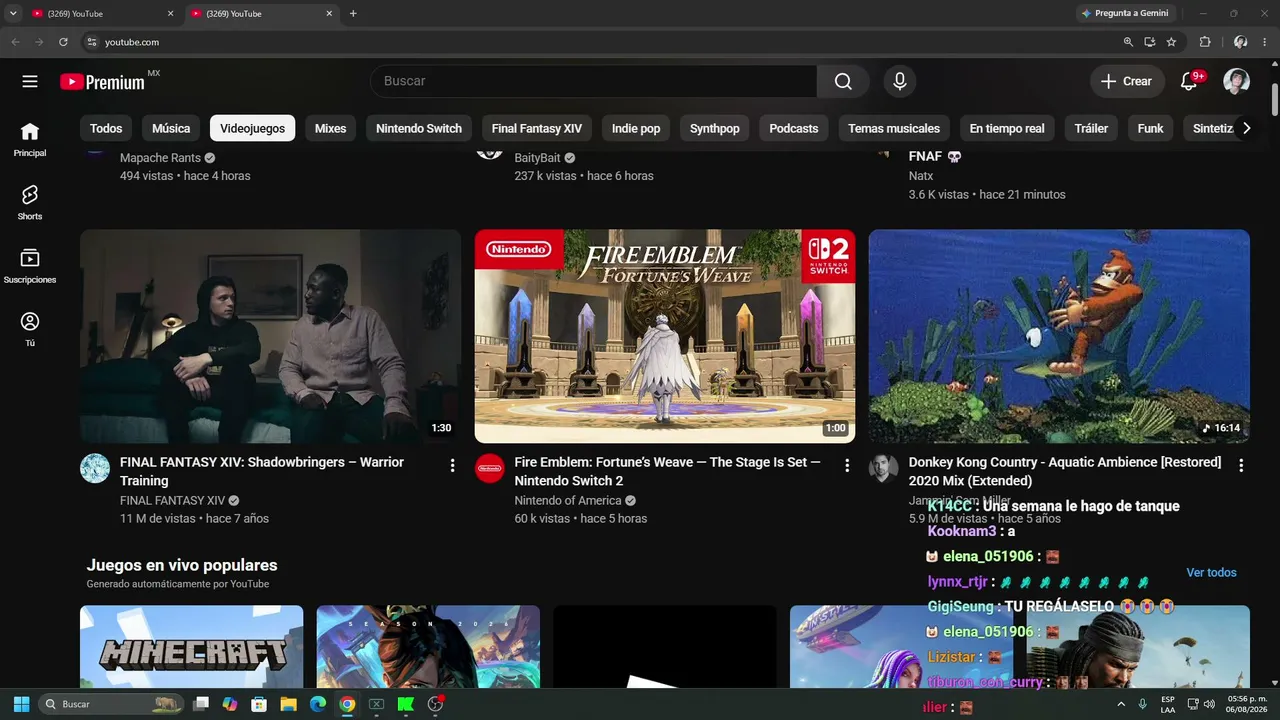Click the zoom magnifier in the address bar
Screen dimensions: 1280x720
point(1128,42)
